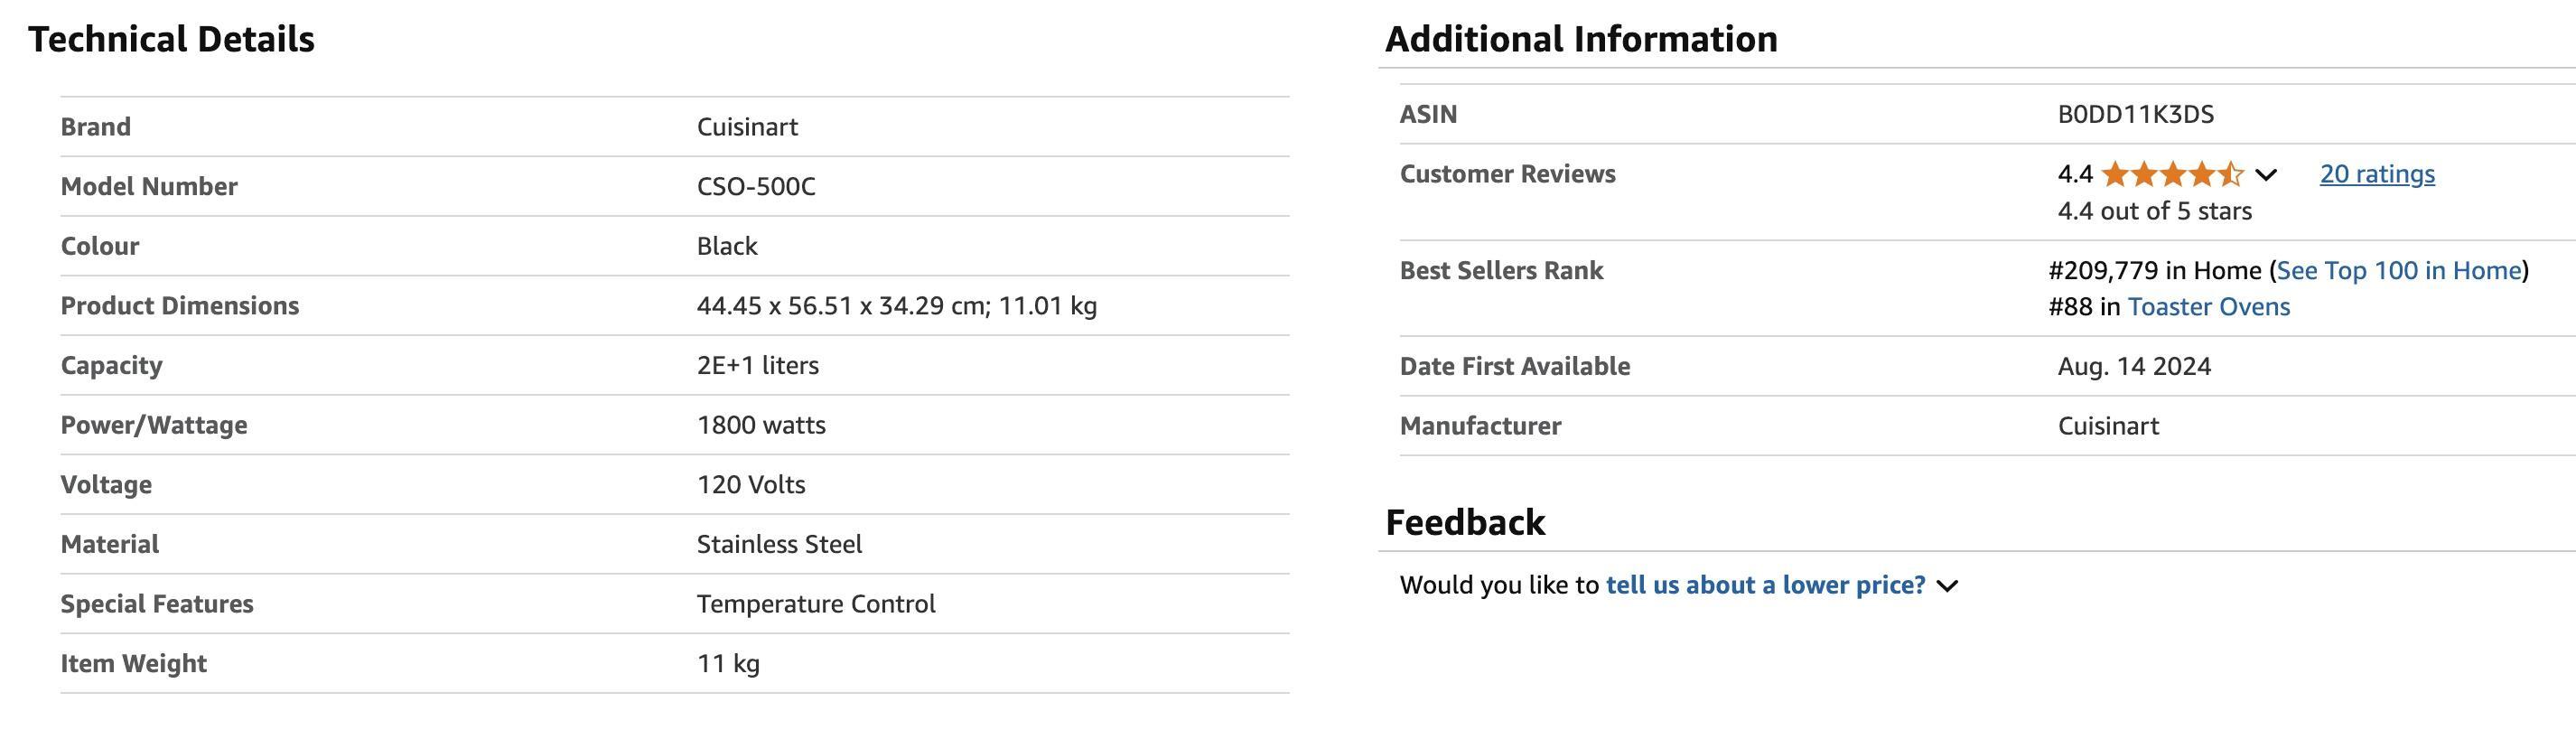The width and height of the screenshot is (2576, 730).
Task: Click the Feedback section heading
Action: 1465,522
